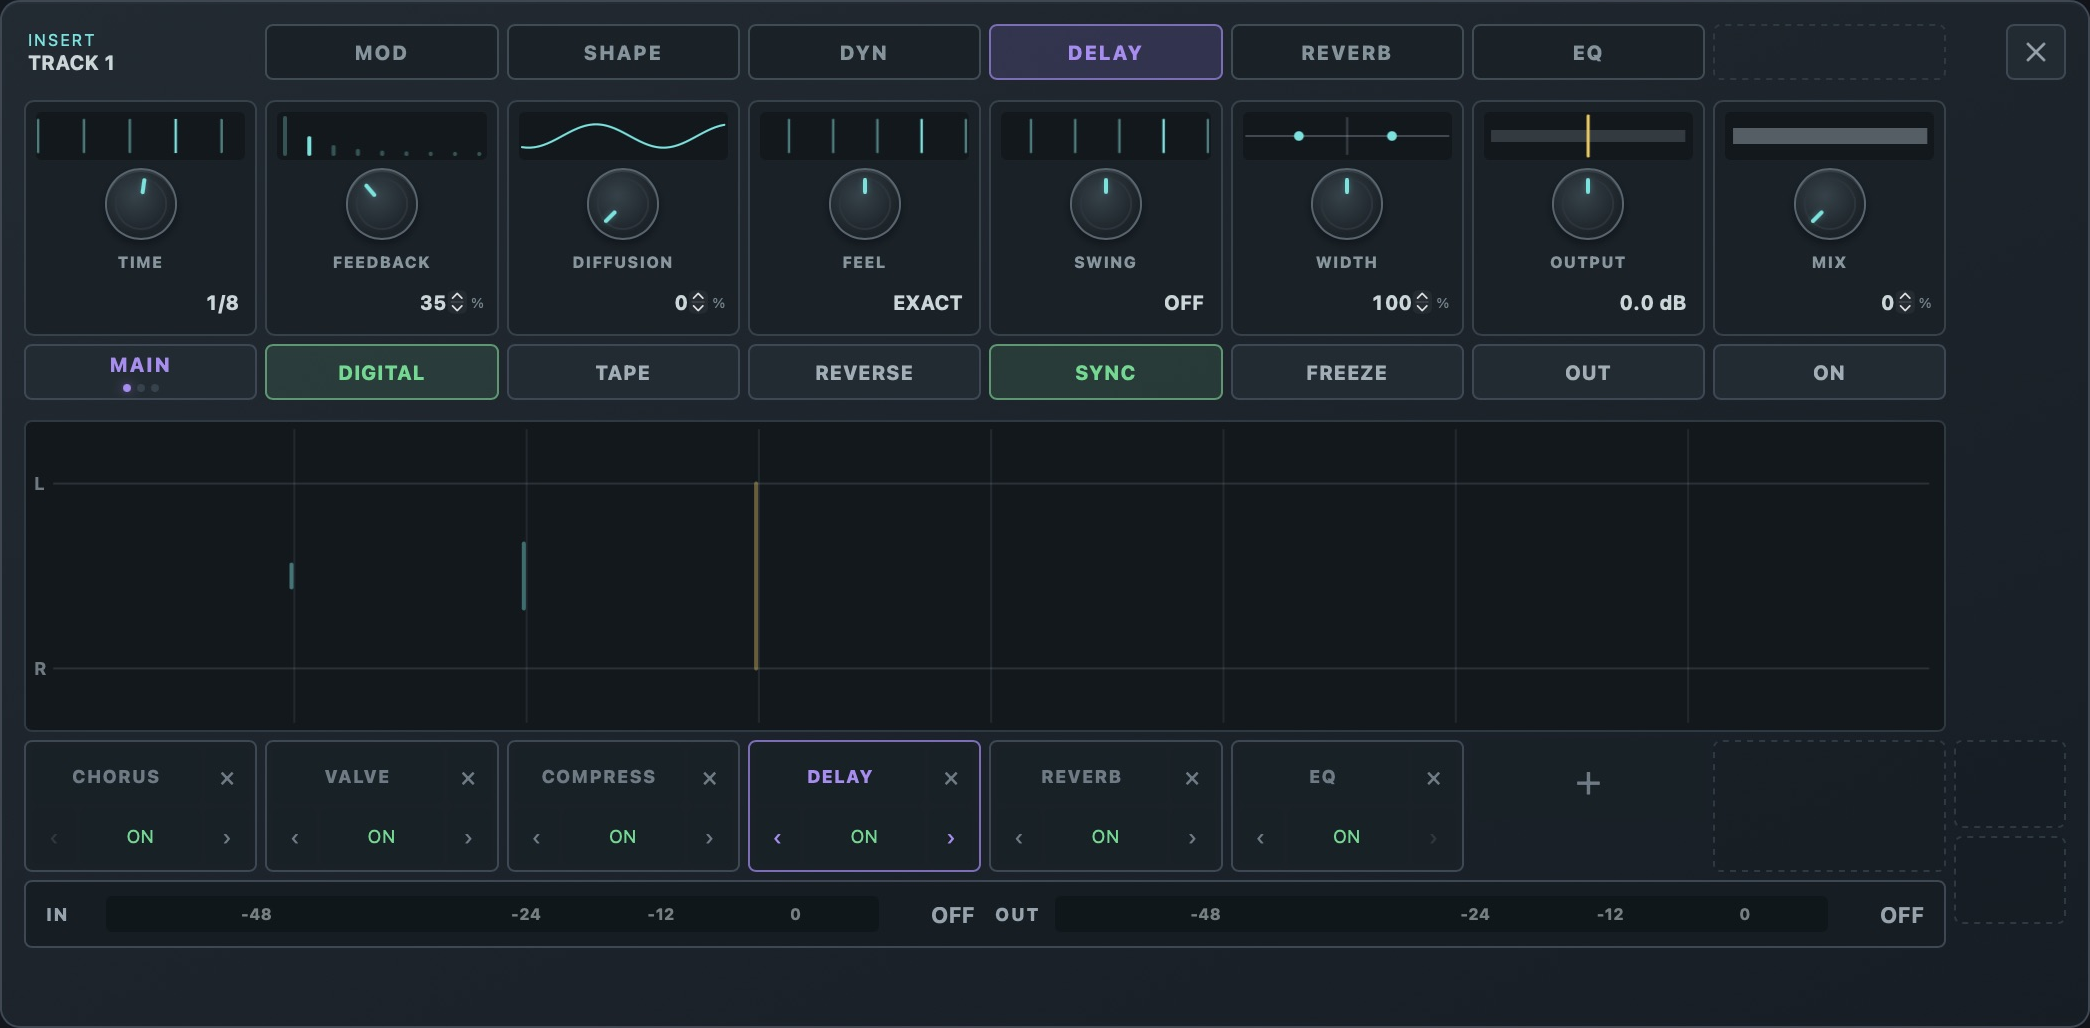2090x1028 pixels.
Task: Remove the Reverb effect slot
Action: 1192,778
